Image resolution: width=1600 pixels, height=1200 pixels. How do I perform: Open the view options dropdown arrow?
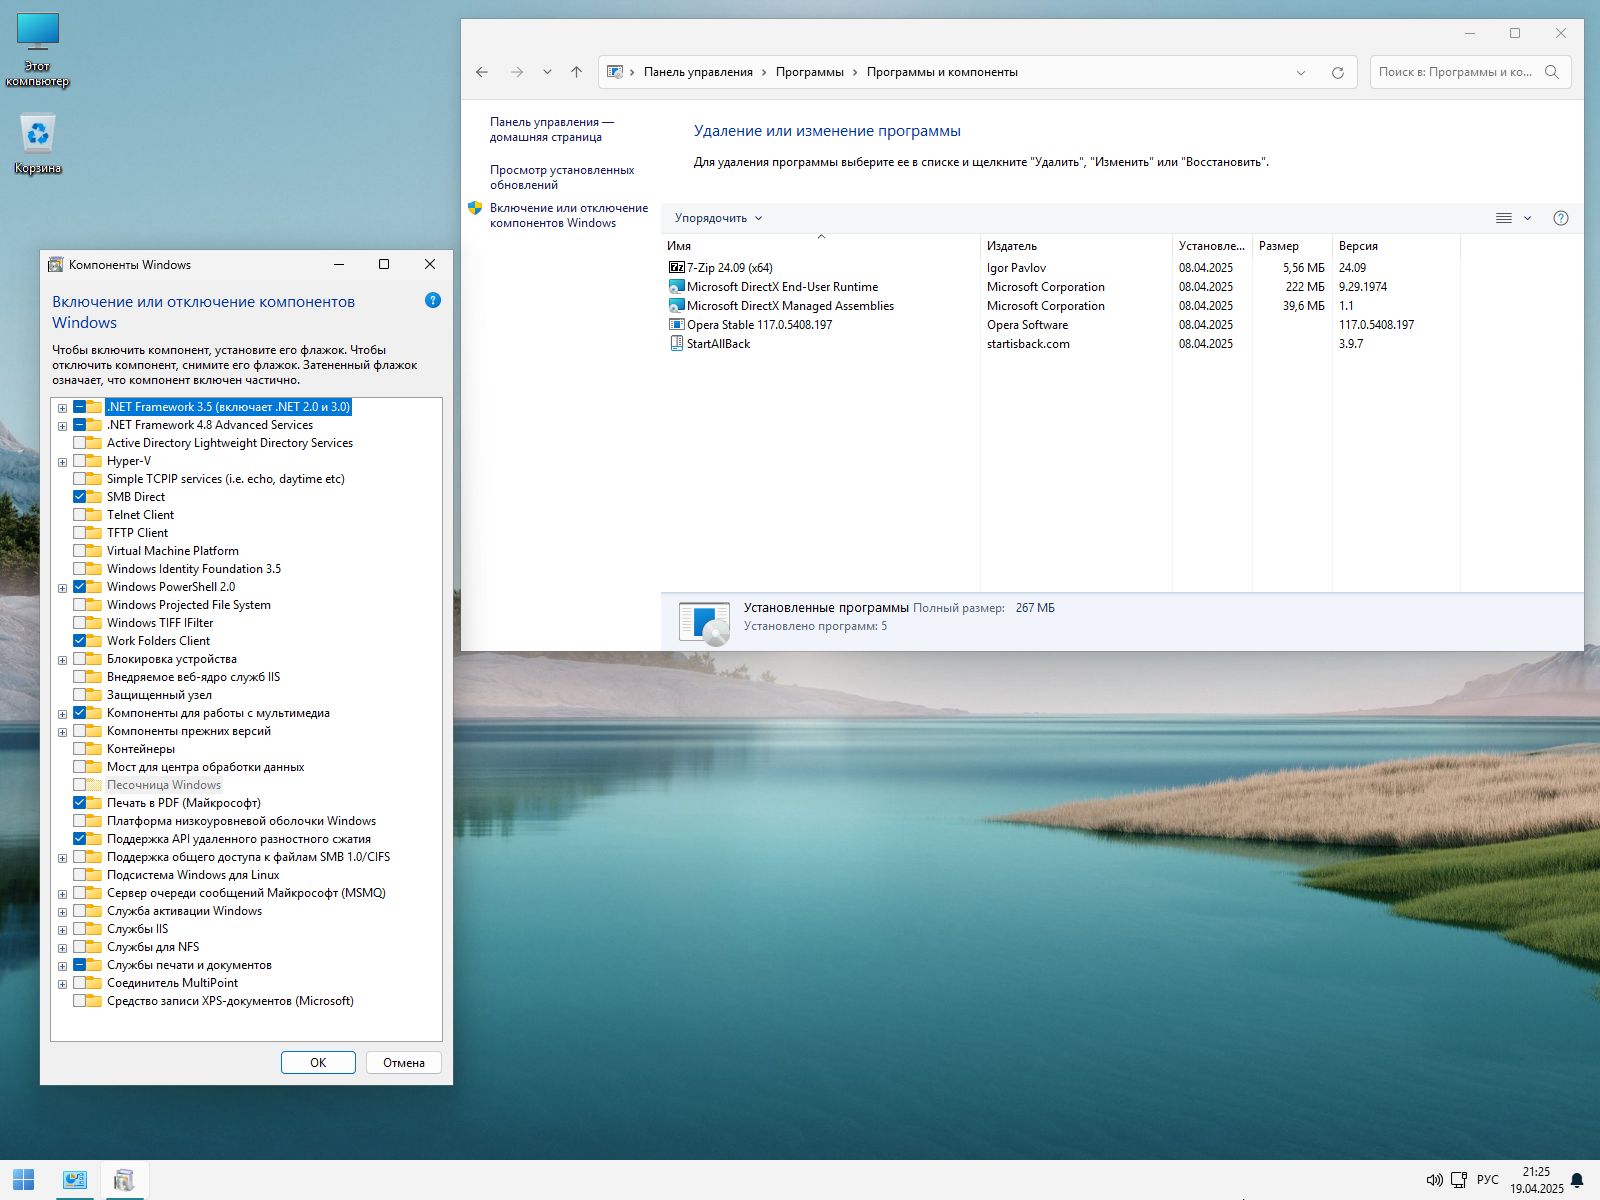(1527, 218)
